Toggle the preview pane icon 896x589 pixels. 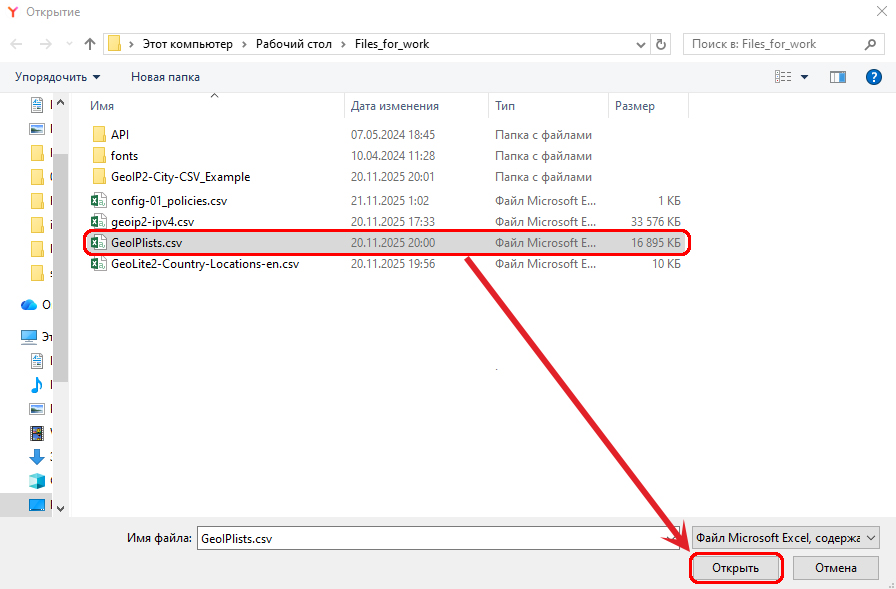[x=838, y=77]
